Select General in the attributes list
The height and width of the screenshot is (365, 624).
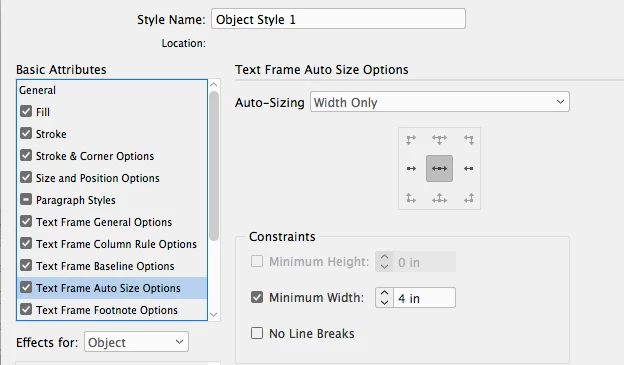pos(37,90)
